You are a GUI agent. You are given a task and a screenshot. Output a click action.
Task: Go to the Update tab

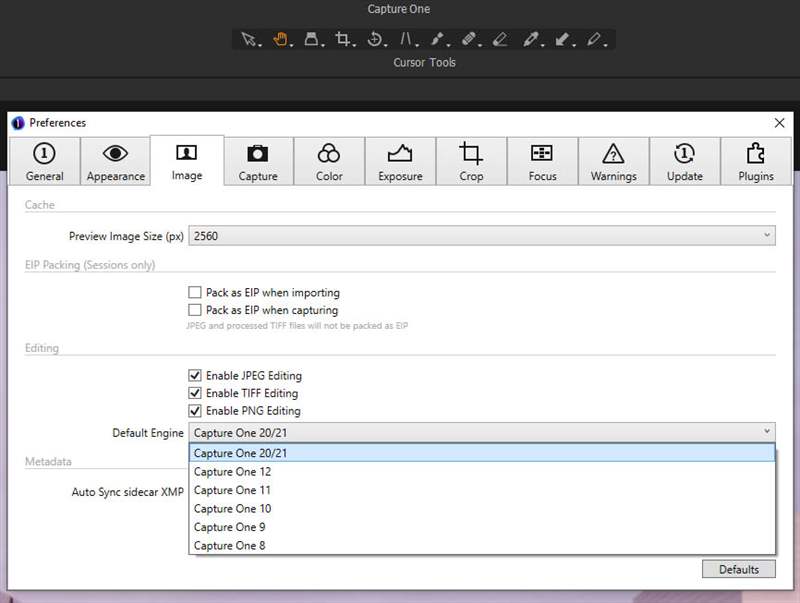(685, 161)
